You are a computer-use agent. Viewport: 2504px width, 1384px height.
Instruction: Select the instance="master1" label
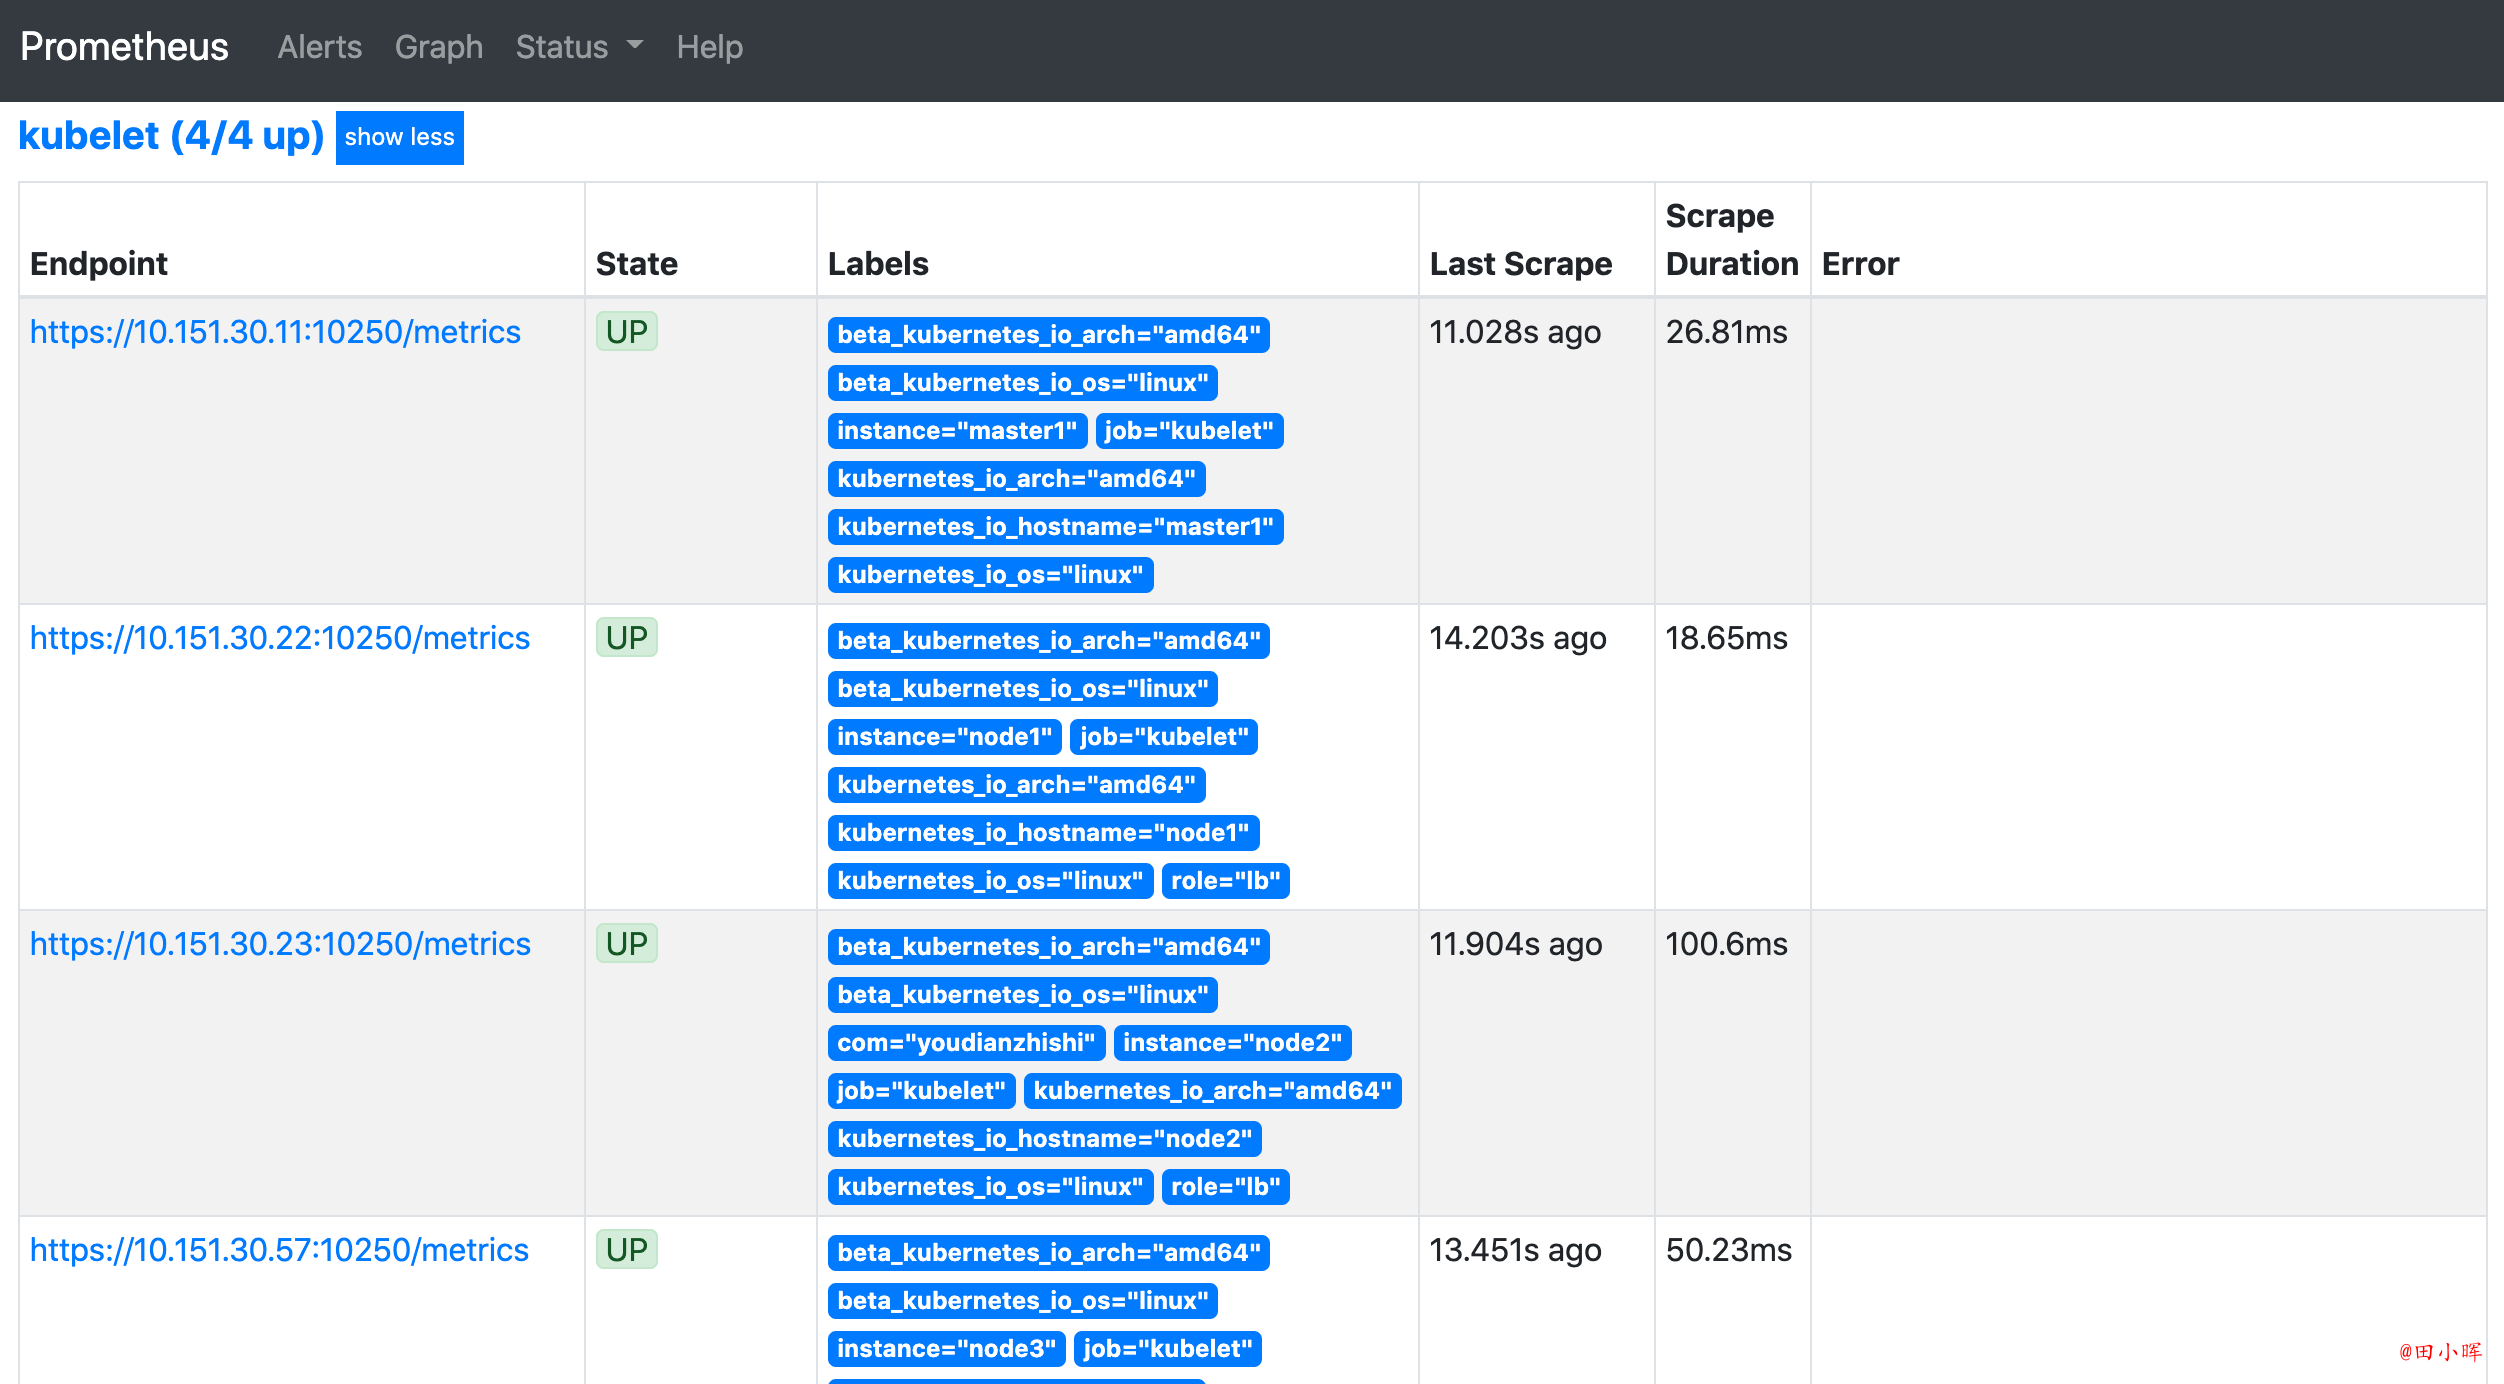click(x=957, y=431)
